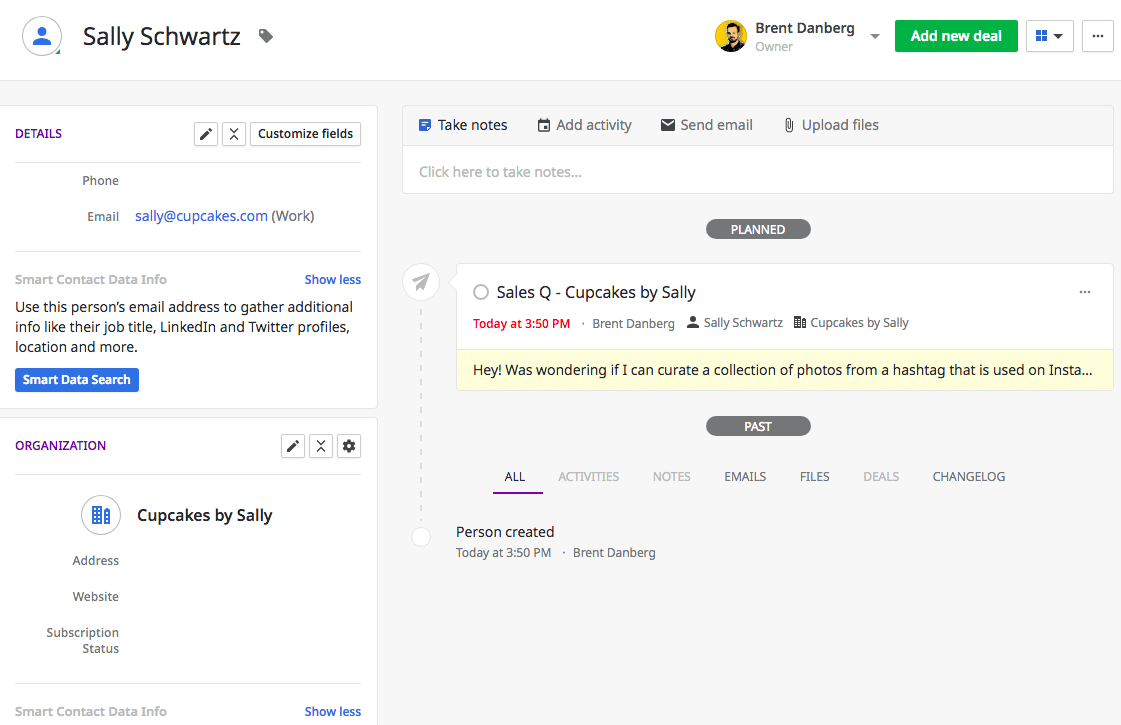1121x725 pixels.
Task: Mark Sales Q activity as done
Action: (x=481, y=292)
